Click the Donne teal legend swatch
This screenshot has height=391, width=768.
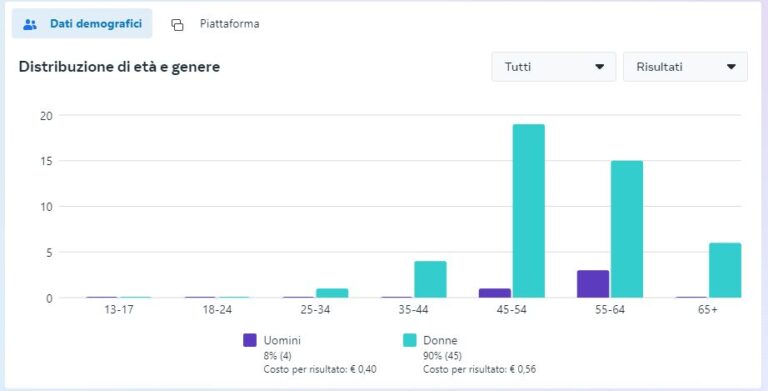pos(409,340)
